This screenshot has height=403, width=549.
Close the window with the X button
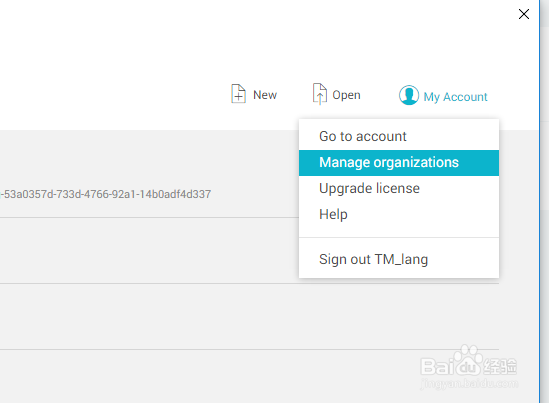[x=524, y=14]
